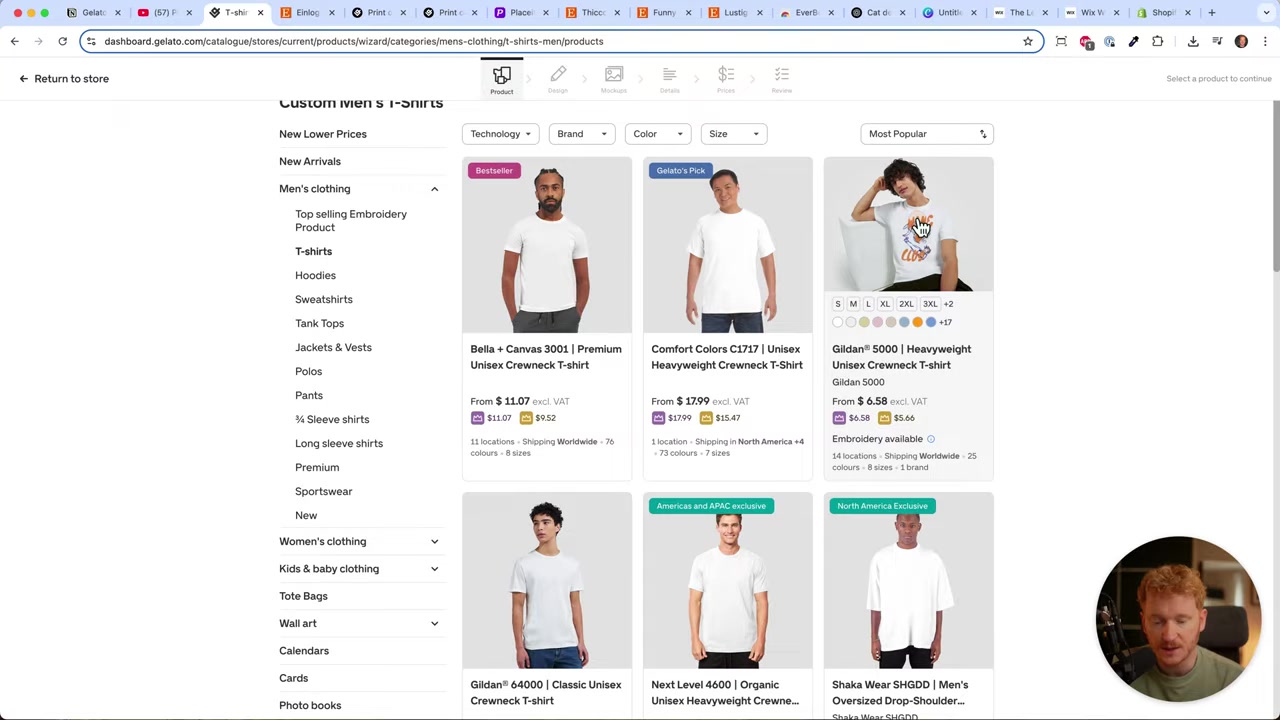Open Top selling Embroidery Product link
Screen dimensions: 1280x720
(351, 221)
